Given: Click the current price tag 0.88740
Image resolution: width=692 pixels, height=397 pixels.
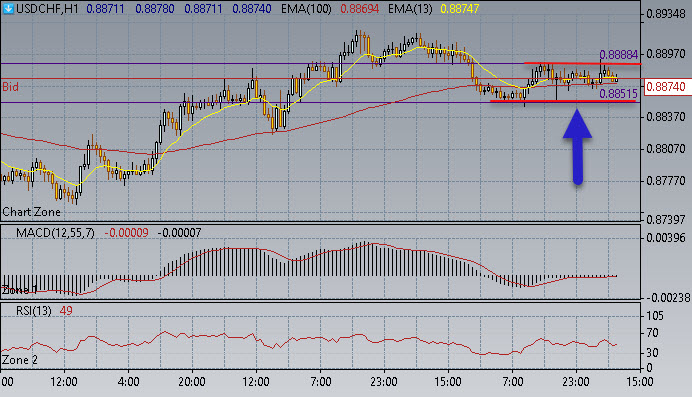Looking at the screenshot, I should coord(666,87).
